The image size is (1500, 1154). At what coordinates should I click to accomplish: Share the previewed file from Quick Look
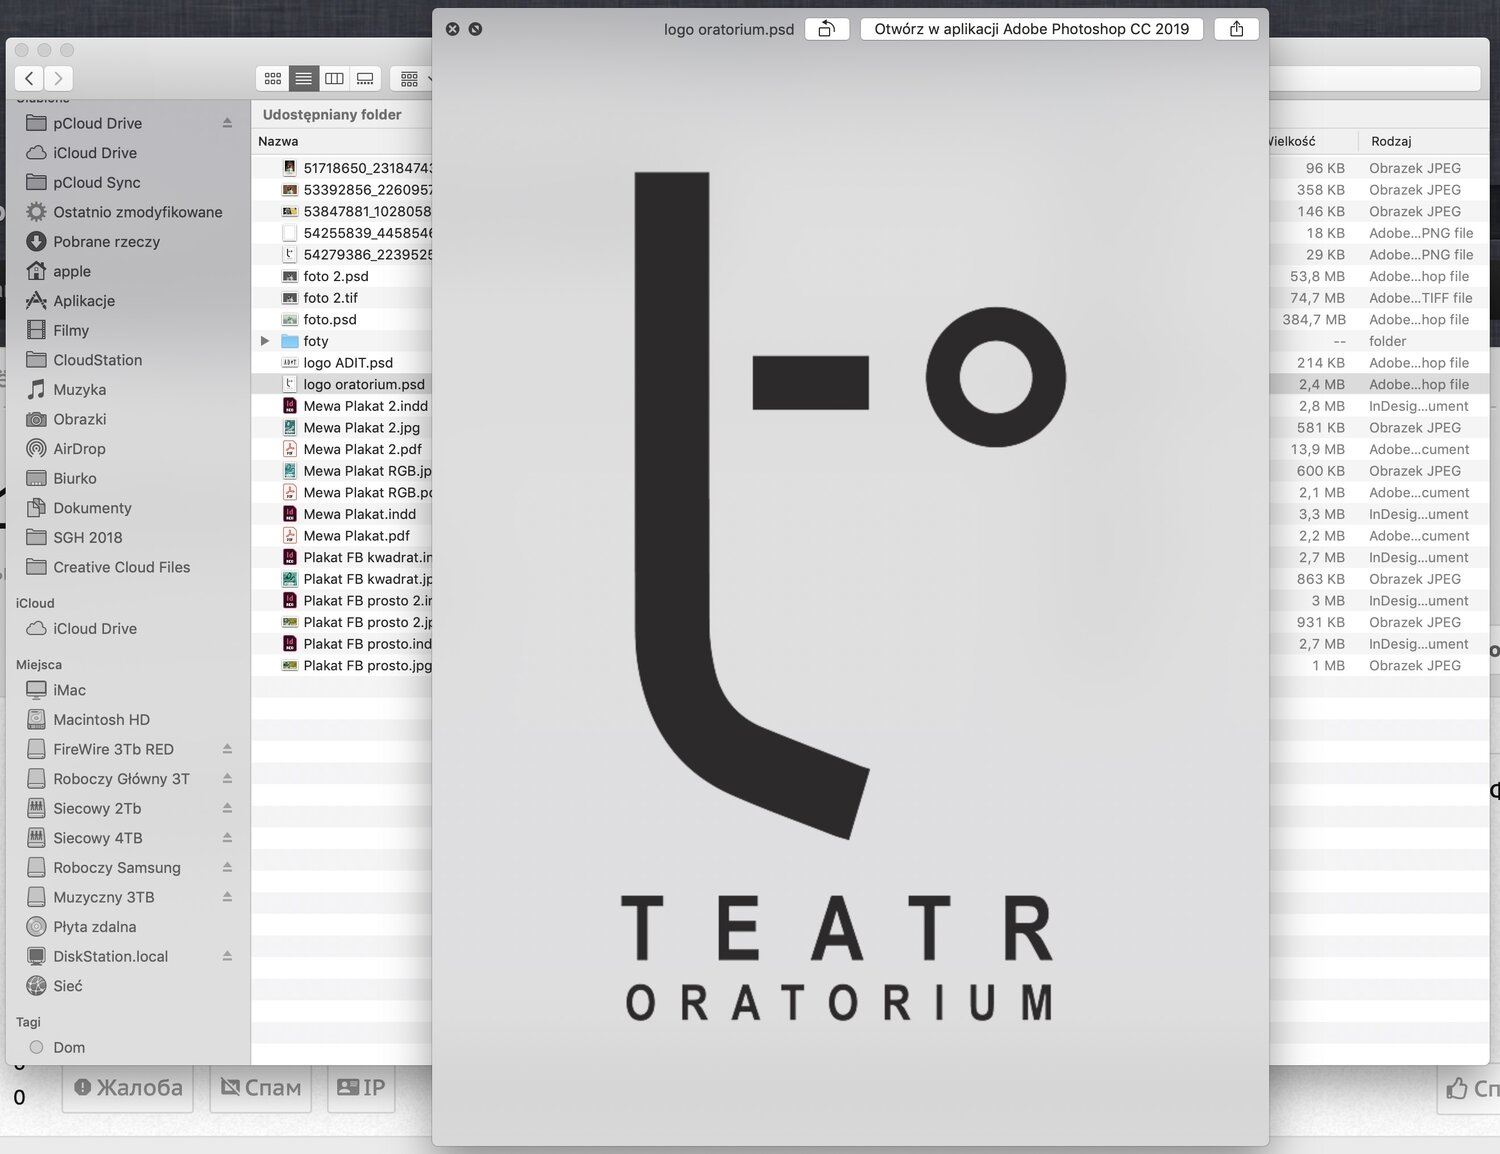pos(1236,29)
